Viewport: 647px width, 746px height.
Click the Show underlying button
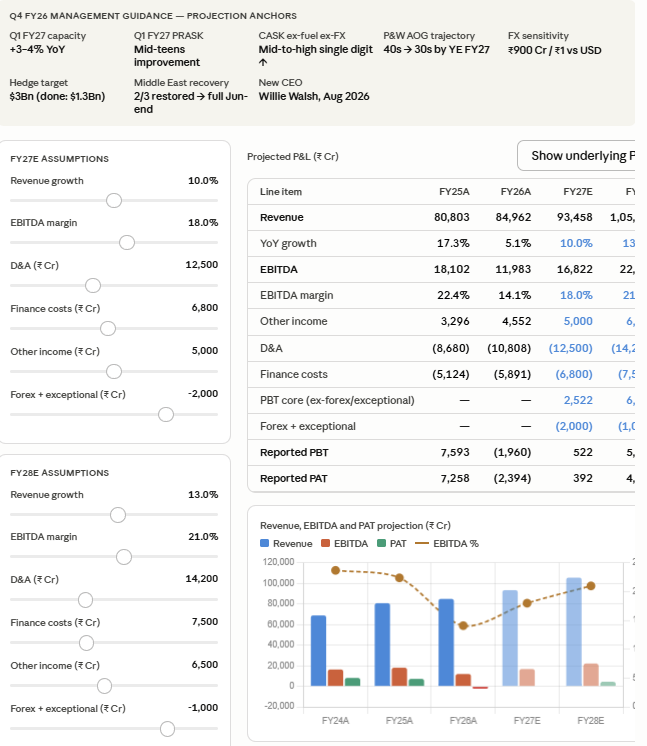(576, 156)
